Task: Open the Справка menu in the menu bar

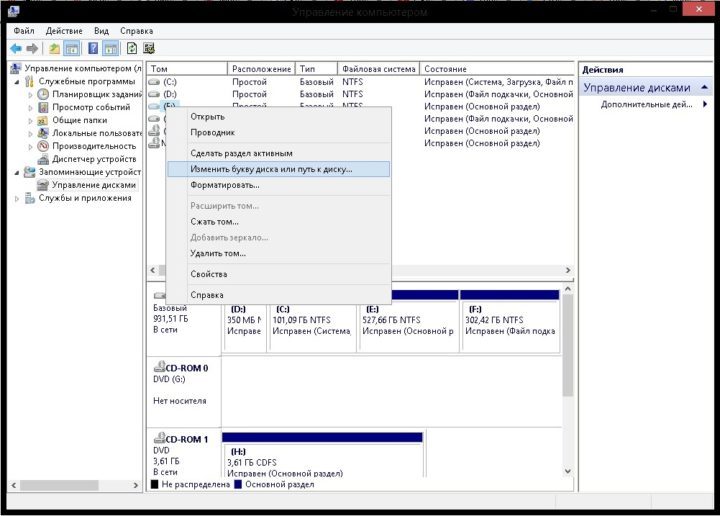Action: [x=136, y=31]
